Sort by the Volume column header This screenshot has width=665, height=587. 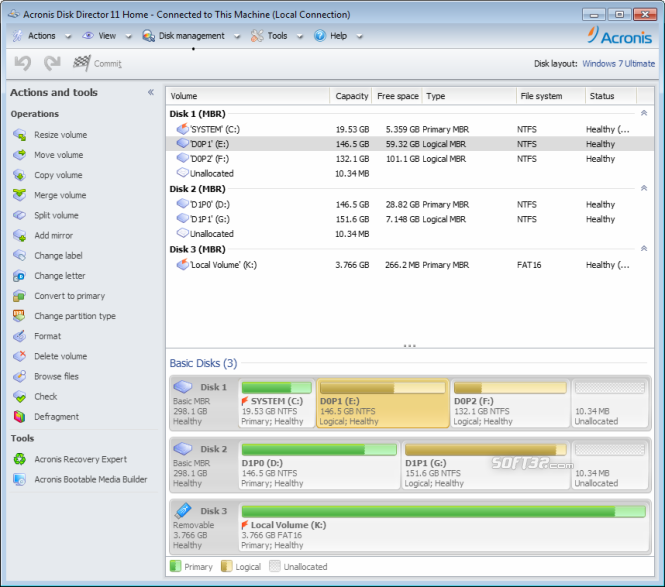(x=247, y=96)
